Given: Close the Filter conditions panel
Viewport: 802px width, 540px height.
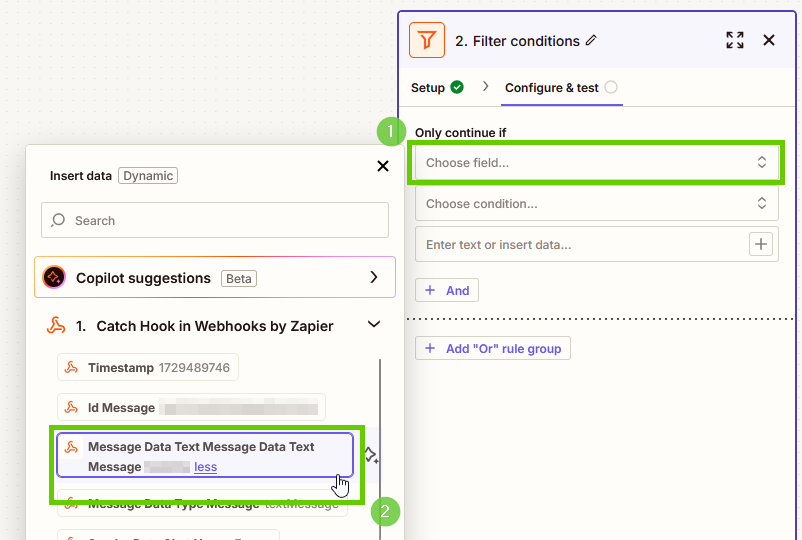Looking at the screenshot, I should click(x=769, y=40).
